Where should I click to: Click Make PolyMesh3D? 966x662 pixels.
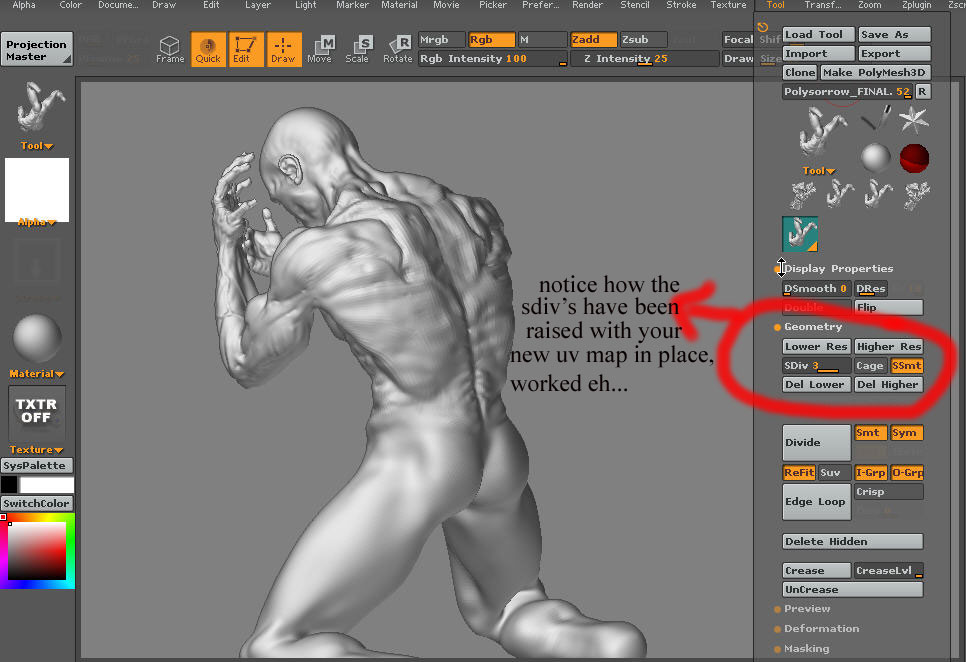click(874, 73)
